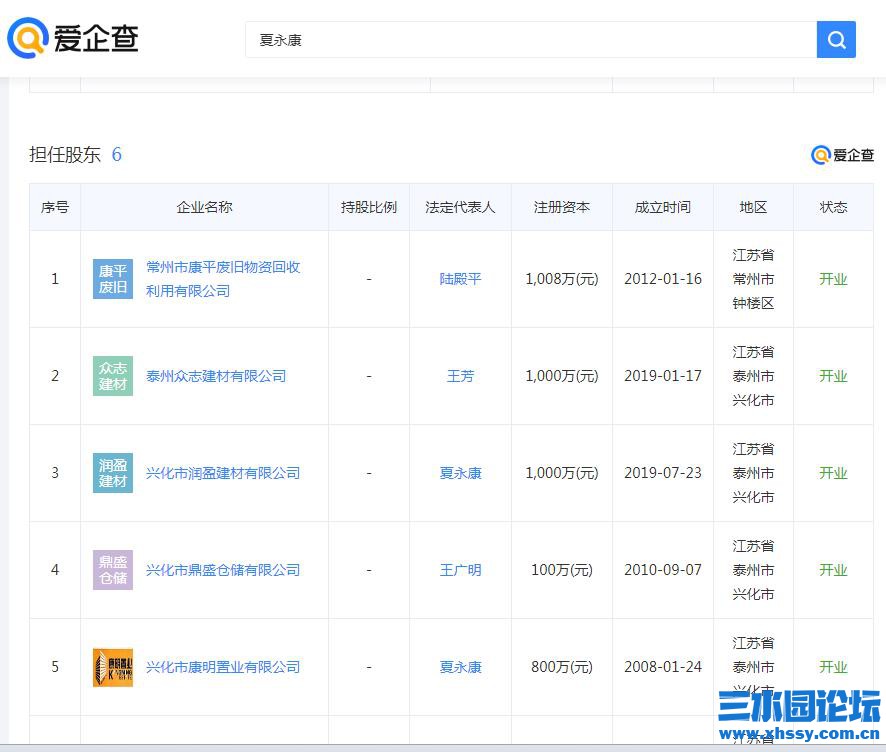
Task: Click the 序号 column header
Action: pos(55,207)
